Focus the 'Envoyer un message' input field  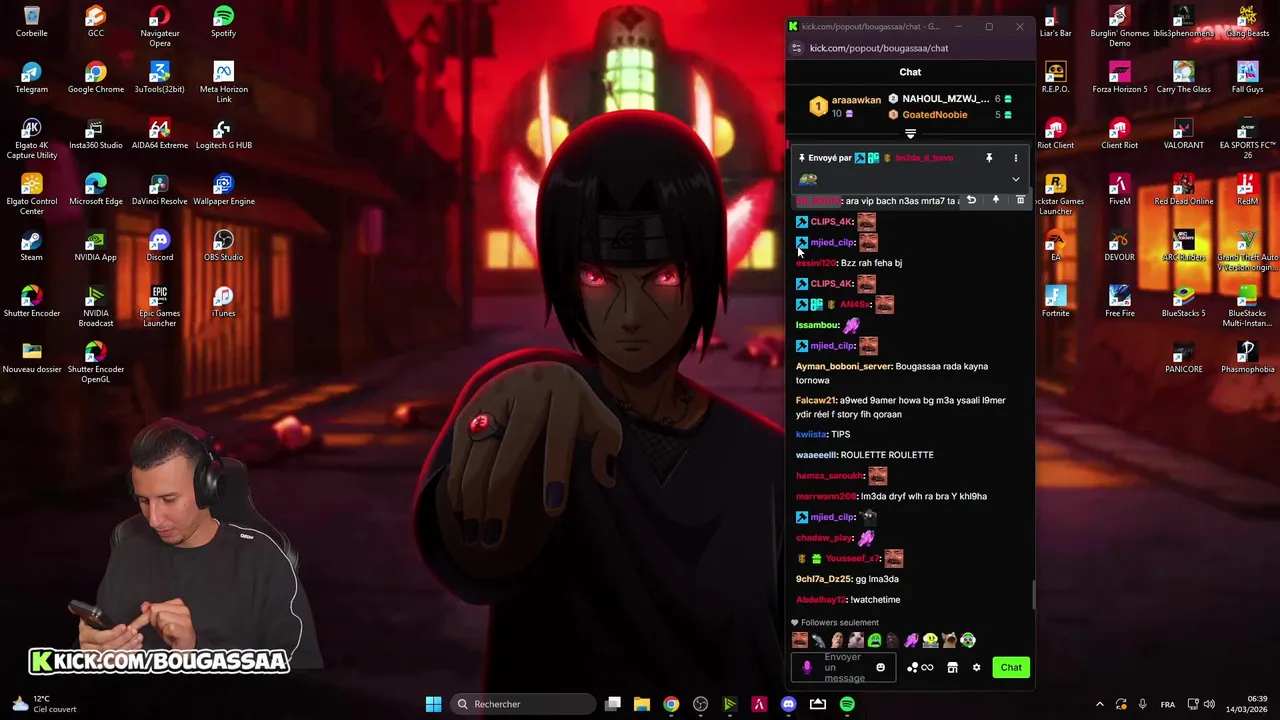(845, 667)
